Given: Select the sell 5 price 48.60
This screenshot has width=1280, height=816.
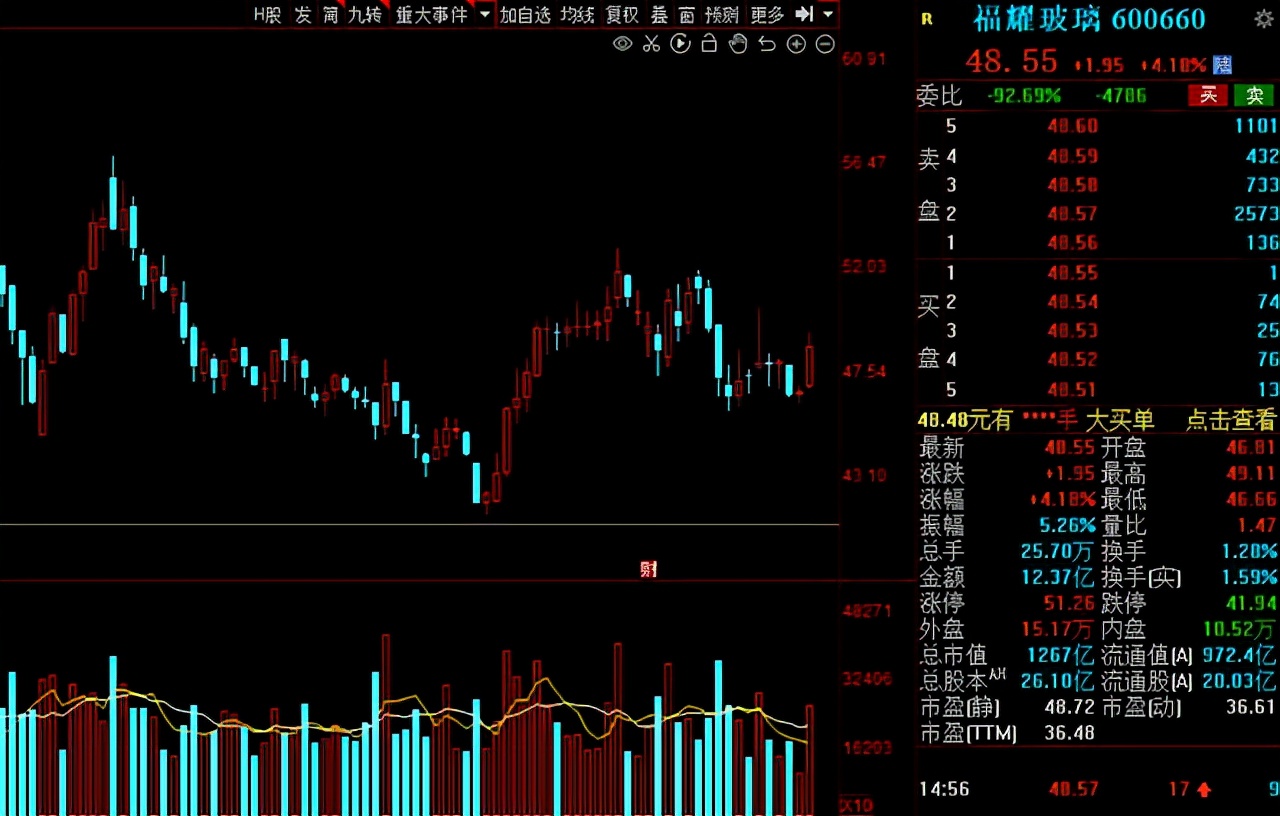Looking at the screenshot, I should click(1072, 126).
